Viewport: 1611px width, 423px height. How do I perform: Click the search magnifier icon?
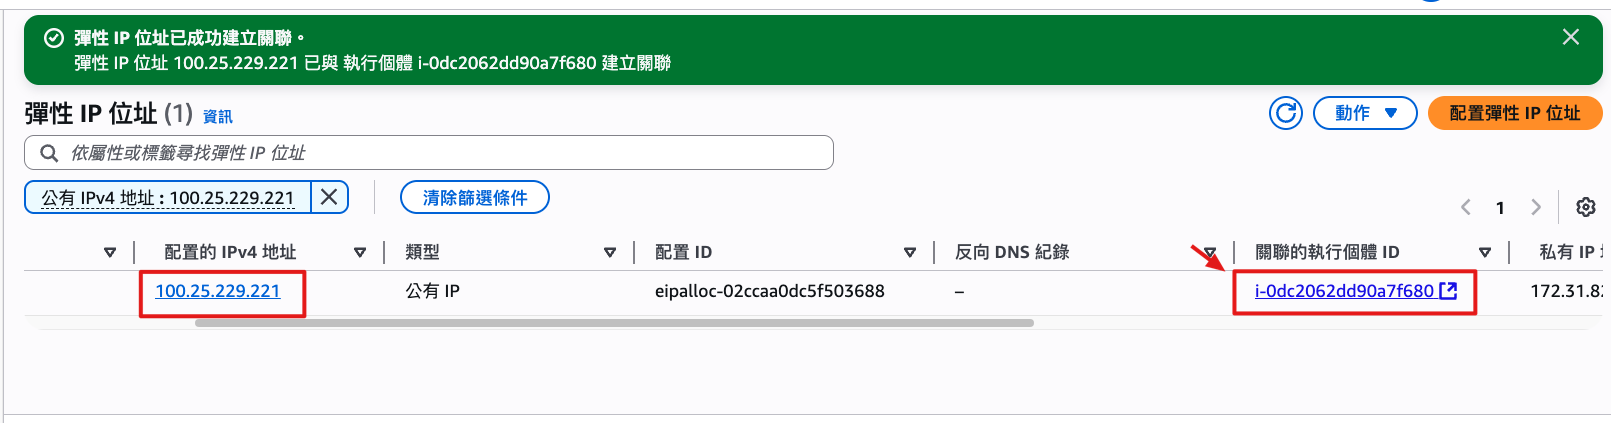(x=48, y=153)
